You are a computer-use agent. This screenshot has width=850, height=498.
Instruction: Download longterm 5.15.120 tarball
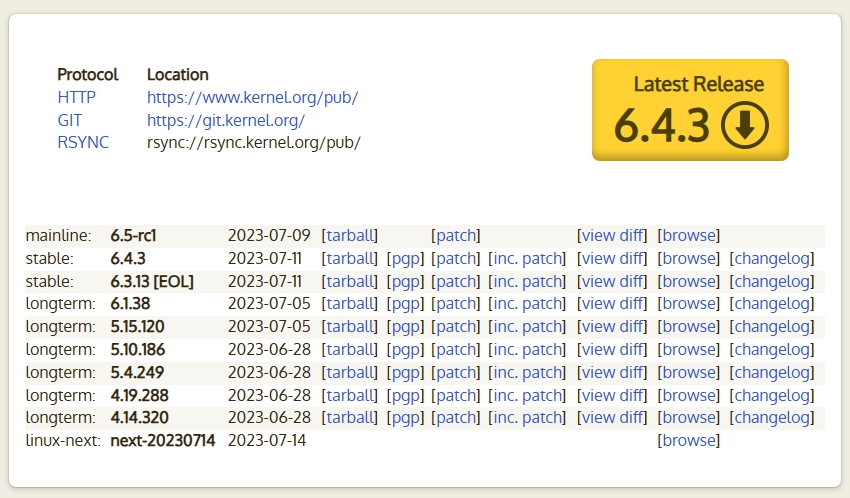(x=350, y=327)
